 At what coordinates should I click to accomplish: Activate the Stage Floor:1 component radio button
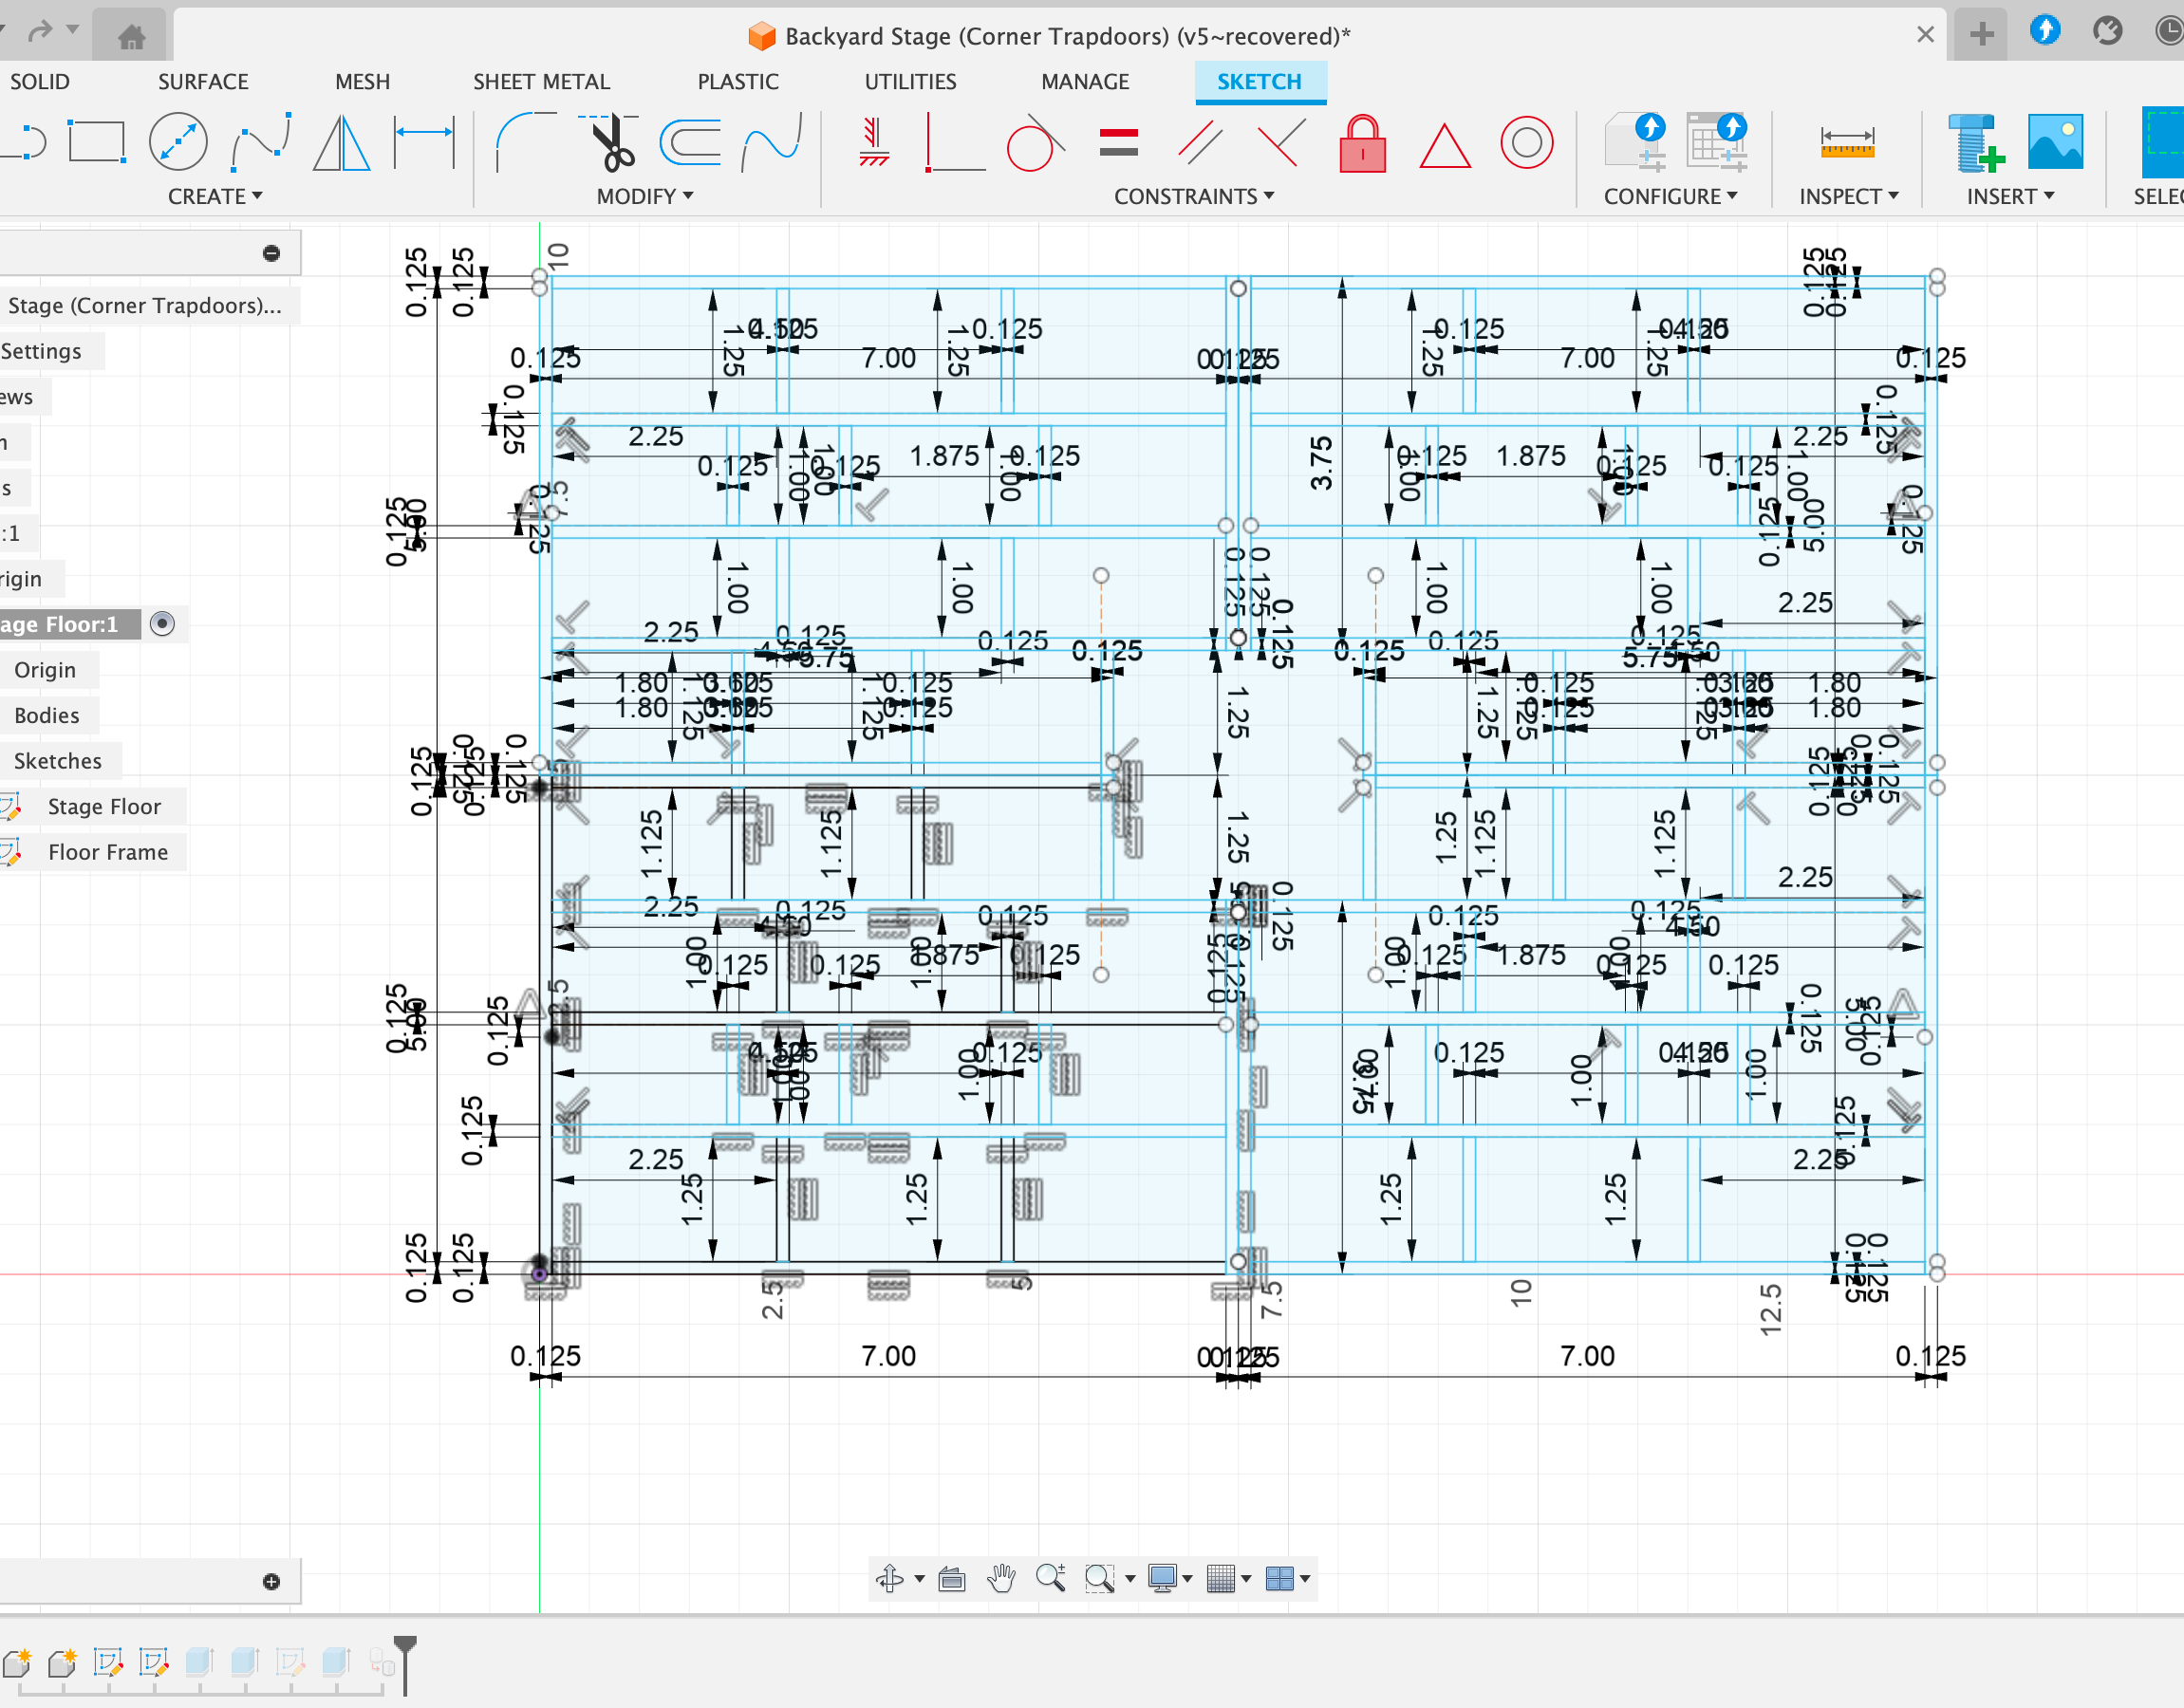[x=162, y=624]
